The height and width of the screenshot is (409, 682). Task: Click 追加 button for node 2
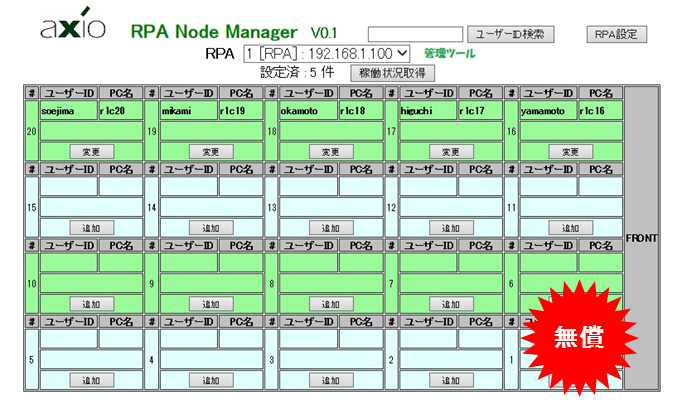[x=451, y=380]
